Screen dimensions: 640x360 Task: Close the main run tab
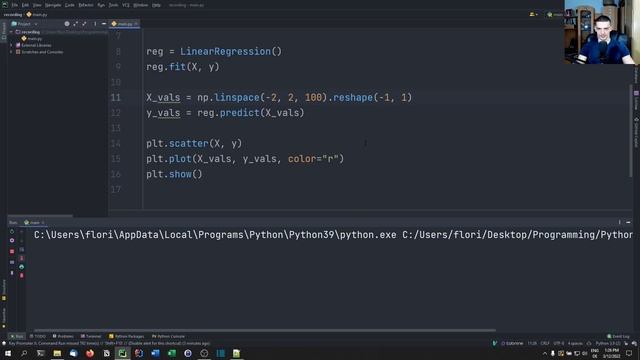(43, 222)
